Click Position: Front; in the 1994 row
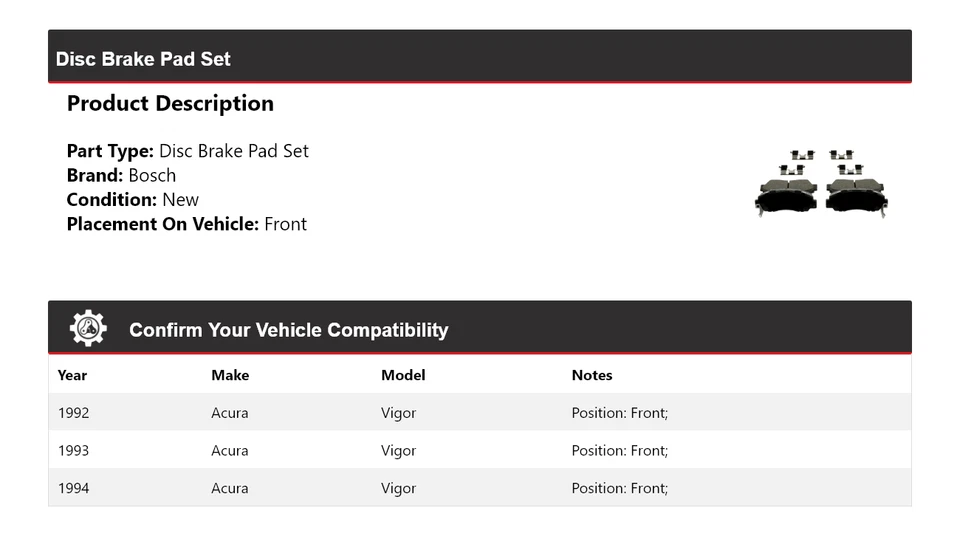The image size is (960, 536). (x=619, y=488)
